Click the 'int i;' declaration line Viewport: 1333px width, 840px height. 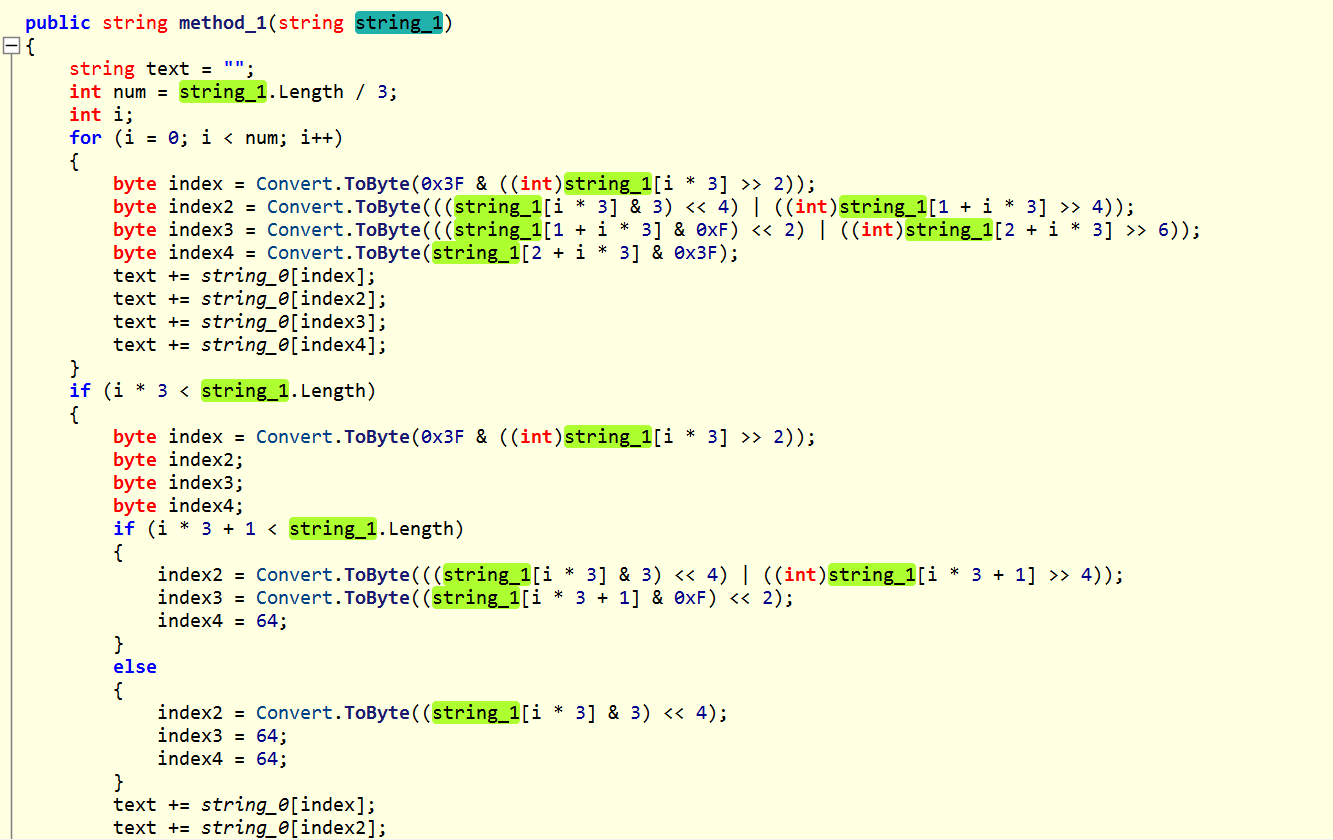[102, 115]
